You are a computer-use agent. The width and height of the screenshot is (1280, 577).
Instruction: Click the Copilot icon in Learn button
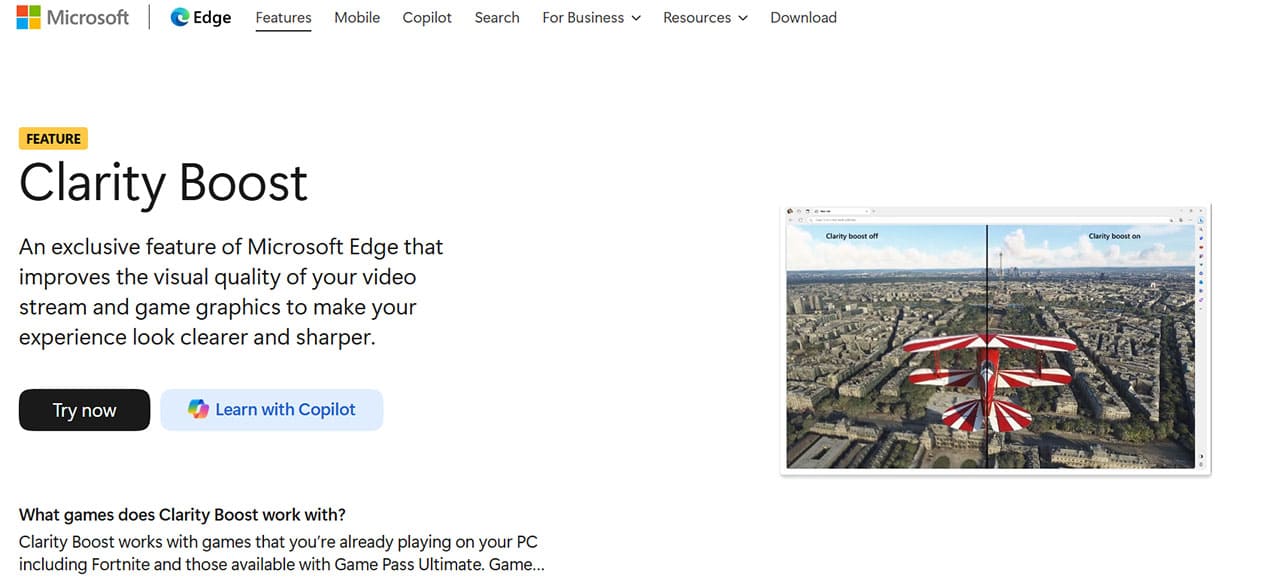[199, 409]
